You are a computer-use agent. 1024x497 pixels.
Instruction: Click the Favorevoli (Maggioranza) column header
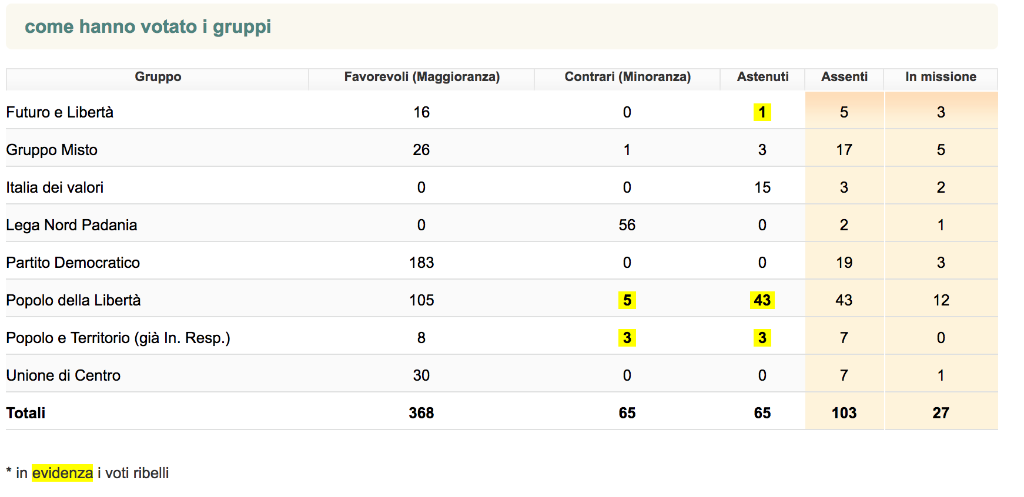pyautogui.click(x=422, y=77)
